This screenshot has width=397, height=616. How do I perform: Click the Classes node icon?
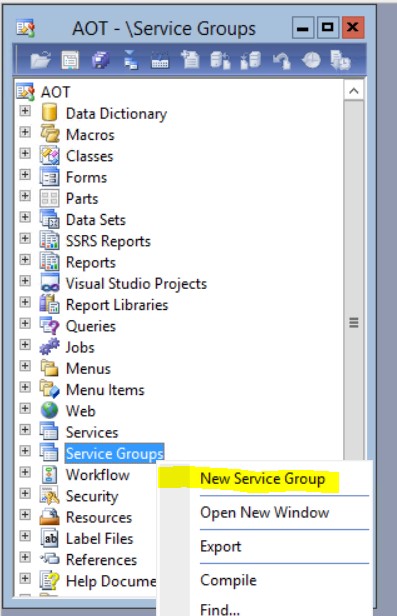pos(49,155)
